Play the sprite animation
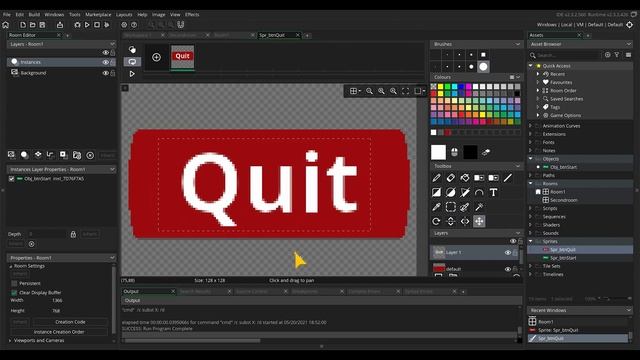 (132, 74)
